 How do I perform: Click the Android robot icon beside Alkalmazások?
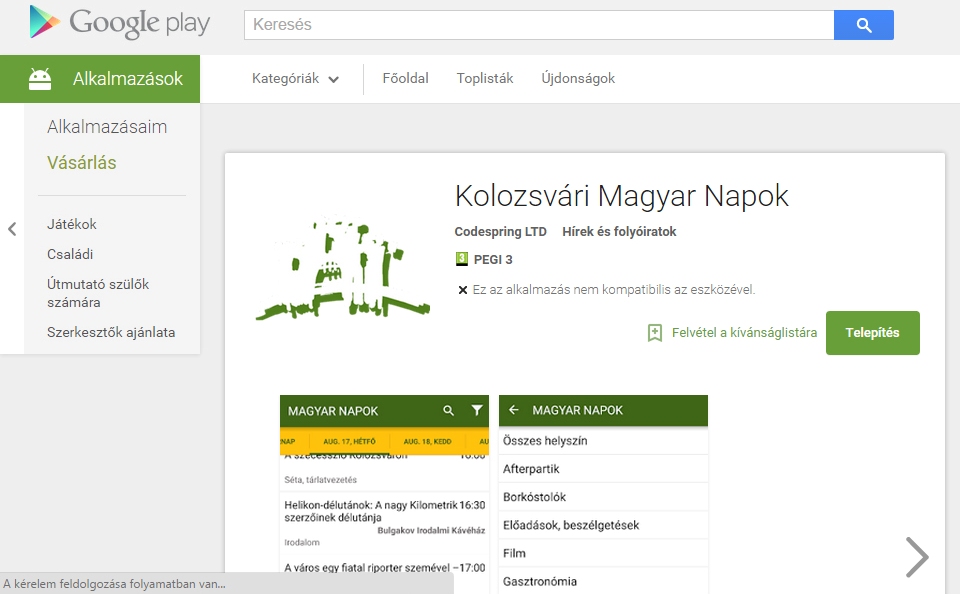click(40, 79)
